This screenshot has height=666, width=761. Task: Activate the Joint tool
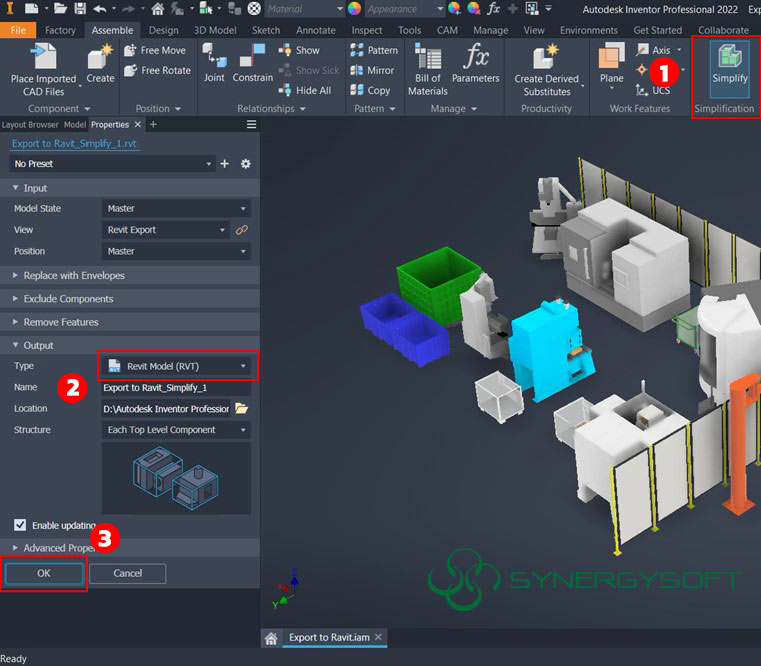[x=214, y=63]
